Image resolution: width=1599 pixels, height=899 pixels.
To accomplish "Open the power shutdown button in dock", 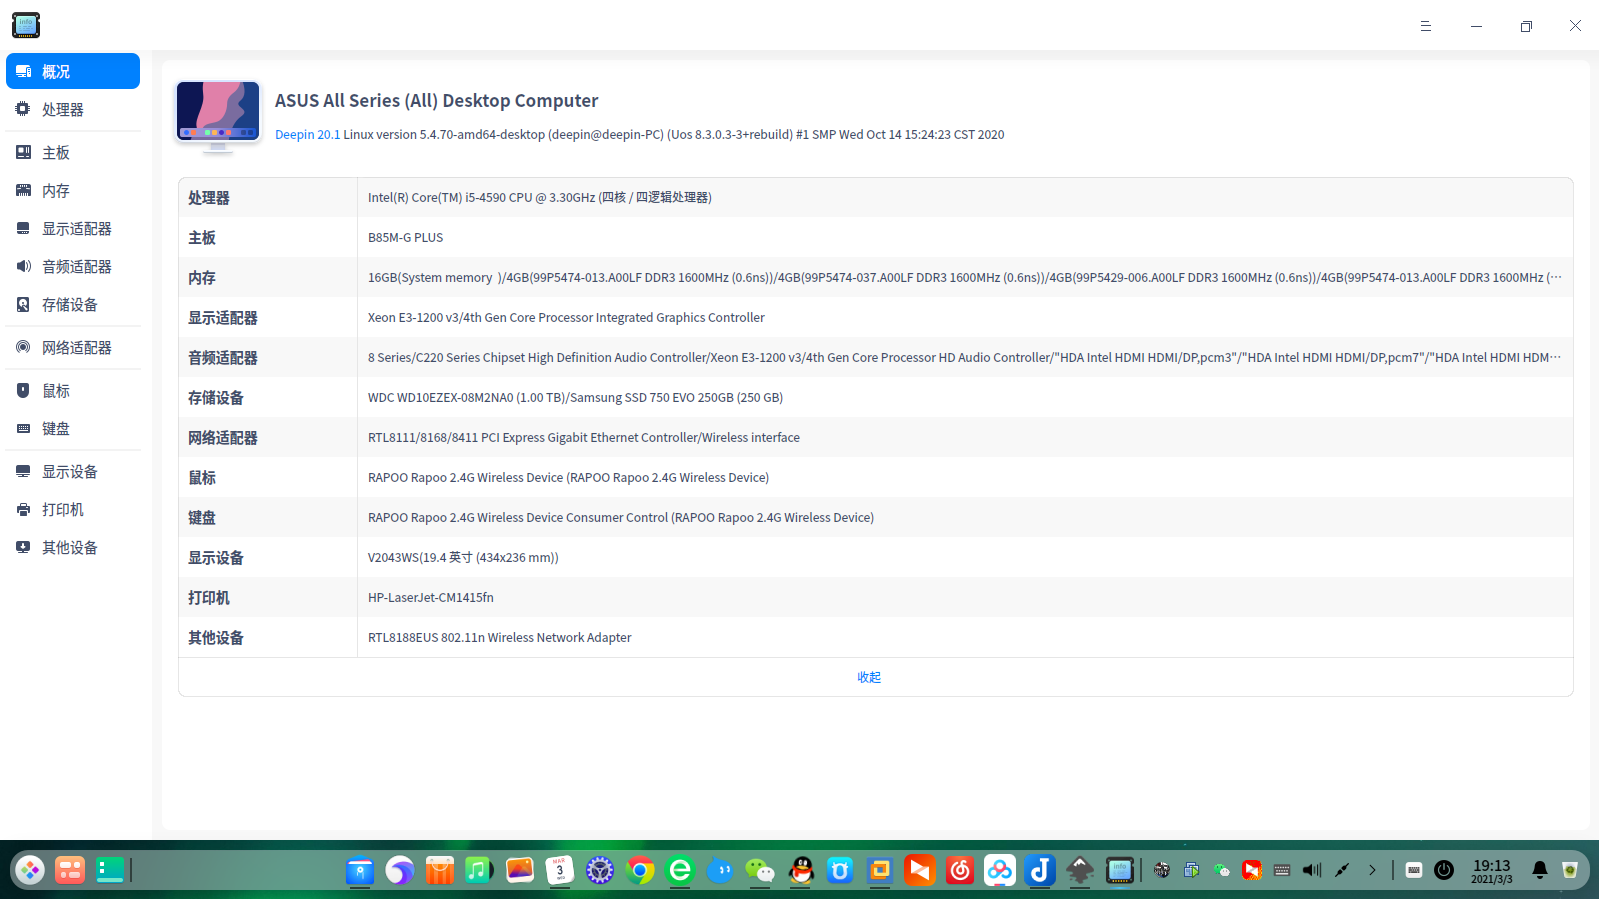I will click(x=1444, y=870).
